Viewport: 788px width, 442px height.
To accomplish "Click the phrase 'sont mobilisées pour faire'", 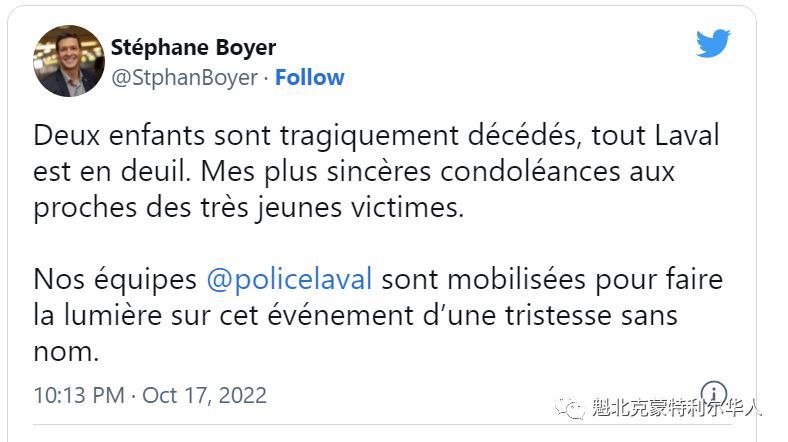I will click(x=552, y=279).
